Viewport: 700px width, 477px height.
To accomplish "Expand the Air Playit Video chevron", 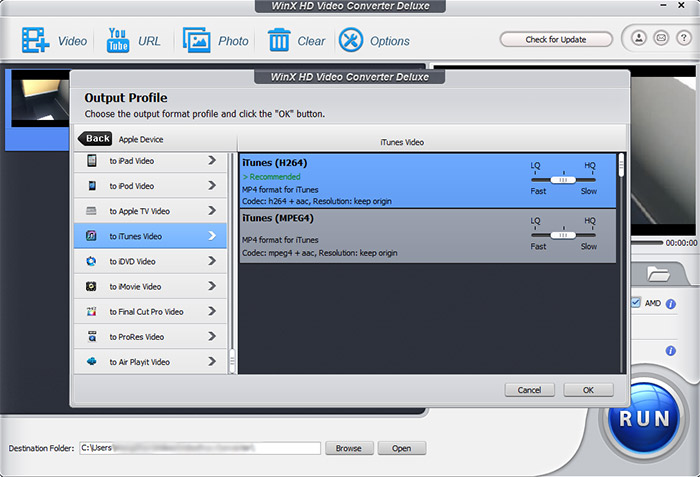I will pos(212,361).
